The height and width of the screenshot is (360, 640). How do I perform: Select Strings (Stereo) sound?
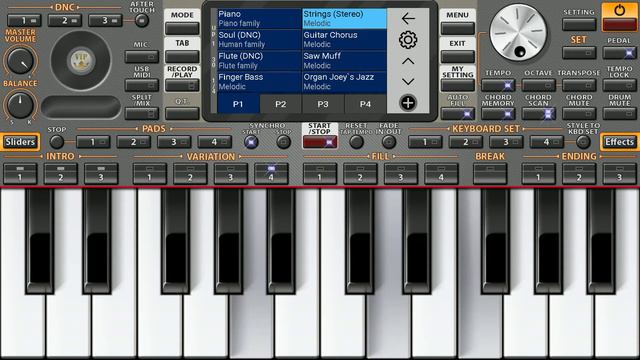[x=344, y=19]
